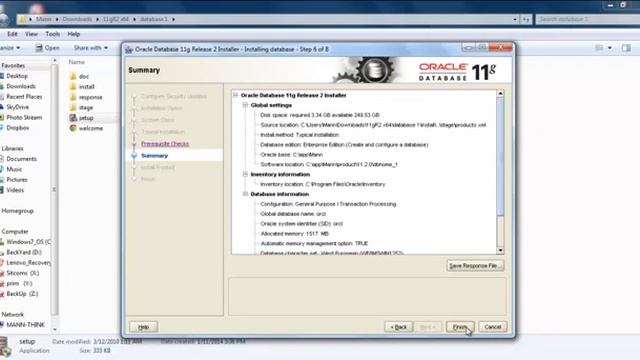
Task: Collapse the Database information node
Action: [245, 194]
